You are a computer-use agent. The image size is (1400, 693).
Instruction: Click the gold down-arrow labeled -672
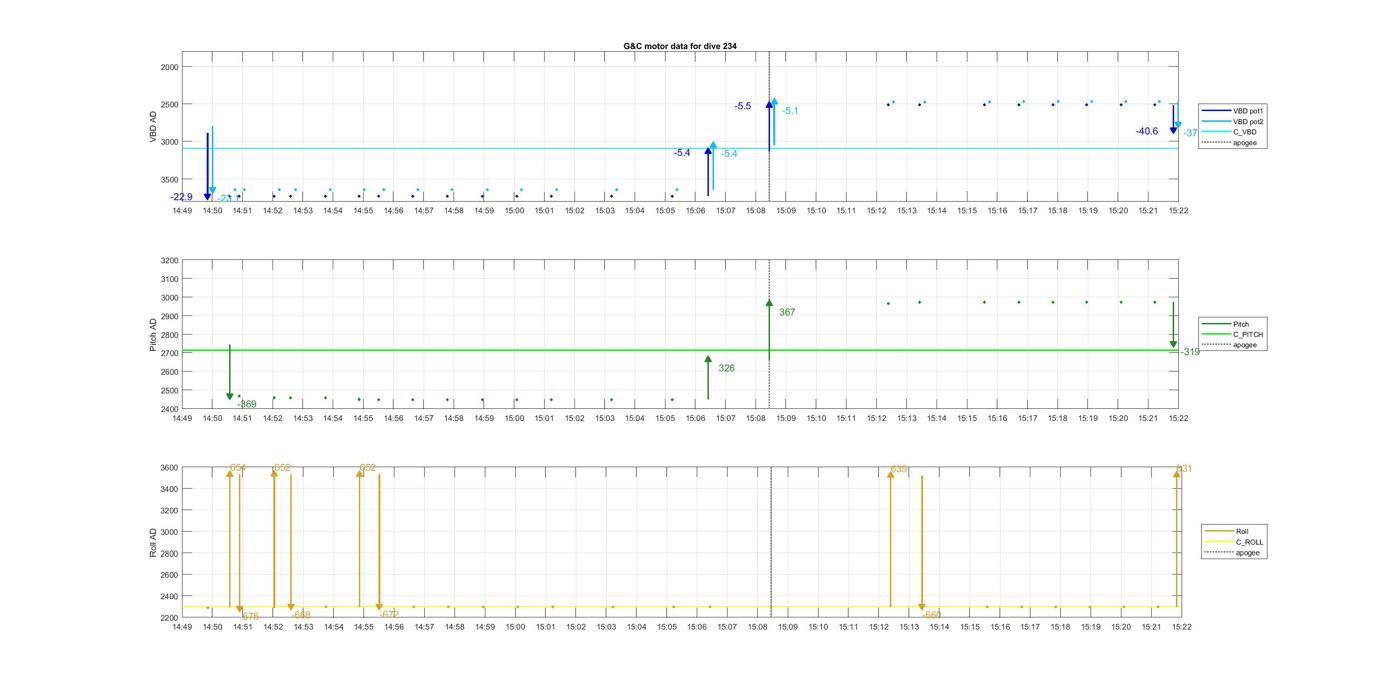coord(379,543)
